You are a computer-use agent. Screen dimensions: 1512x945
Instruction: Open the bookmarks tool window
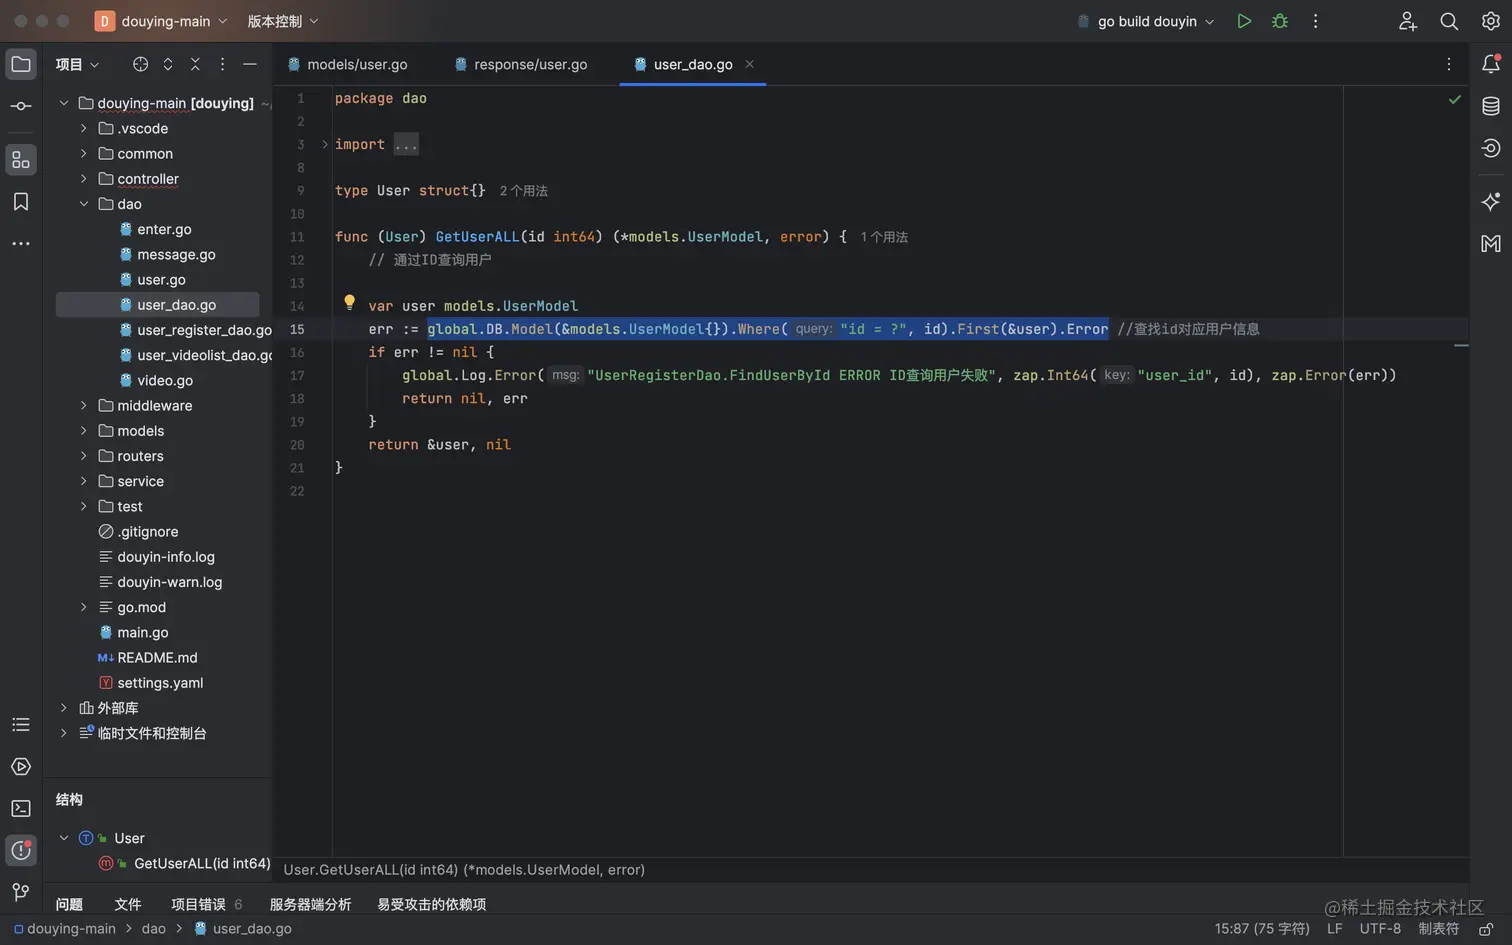click(x=21, y=201)
